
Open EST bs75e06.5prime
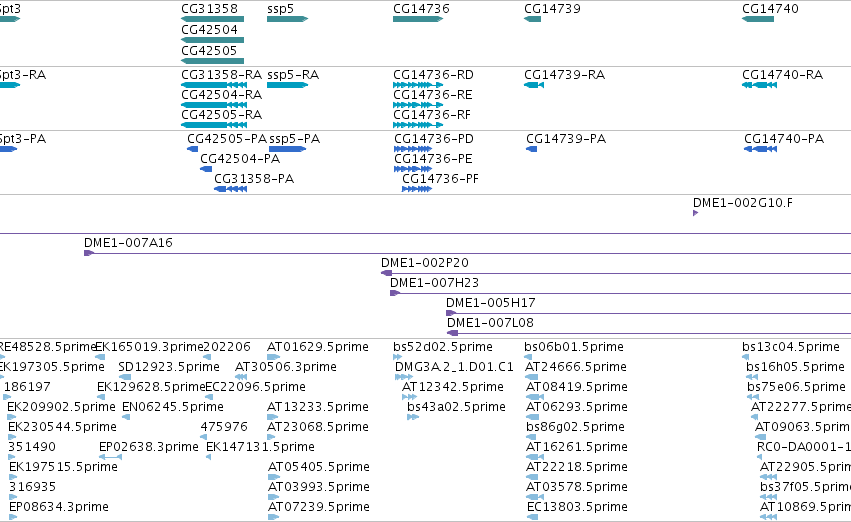[797, 387]
